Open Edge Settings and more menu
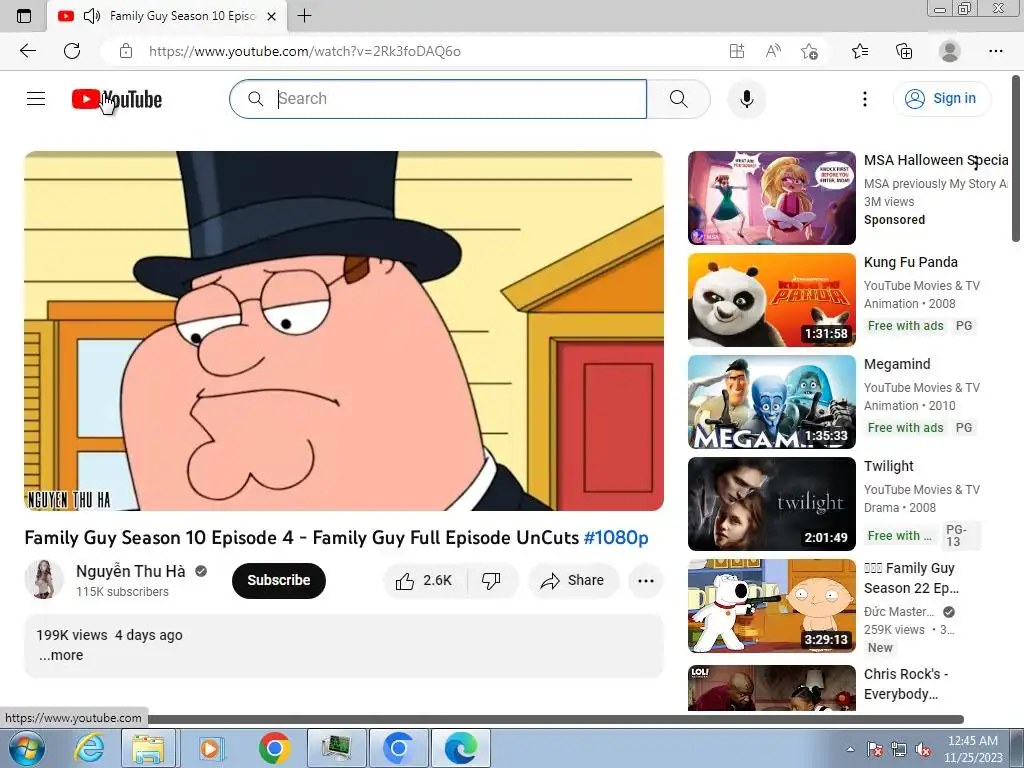The width and height of the screenshot is (1024, 768). point(995,51)
